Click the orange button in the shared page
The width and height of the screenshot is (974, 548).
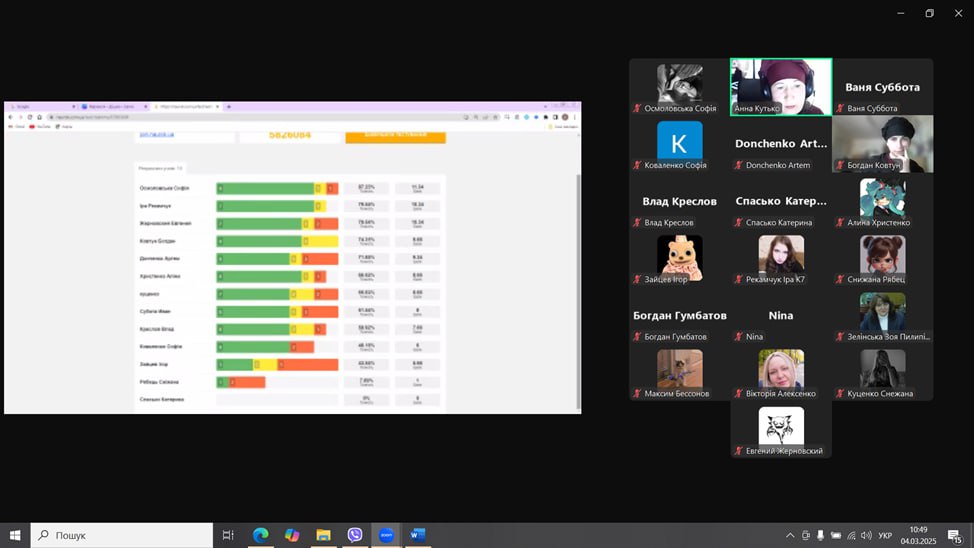pos(395,134)
